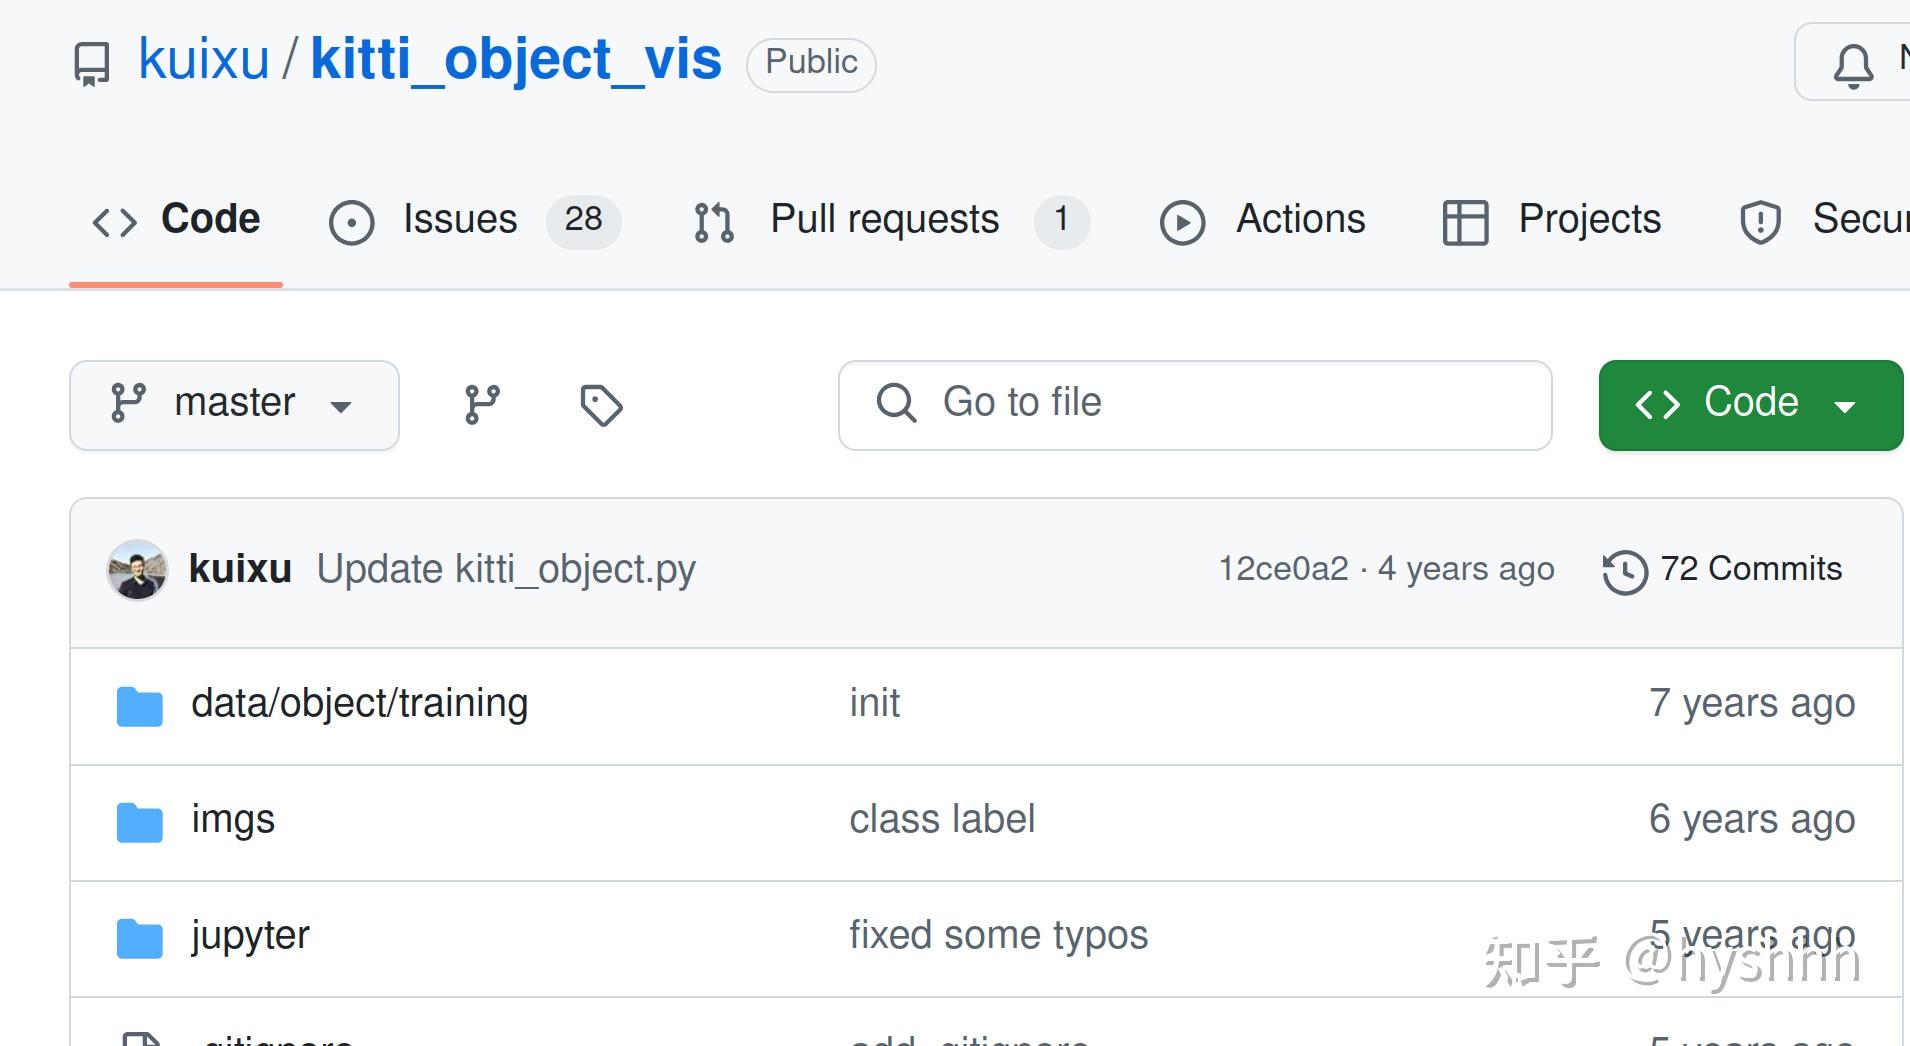Open the green Code dropdown
The width and height of the screenshot is (1910, 1046).
pos(1750,405)
